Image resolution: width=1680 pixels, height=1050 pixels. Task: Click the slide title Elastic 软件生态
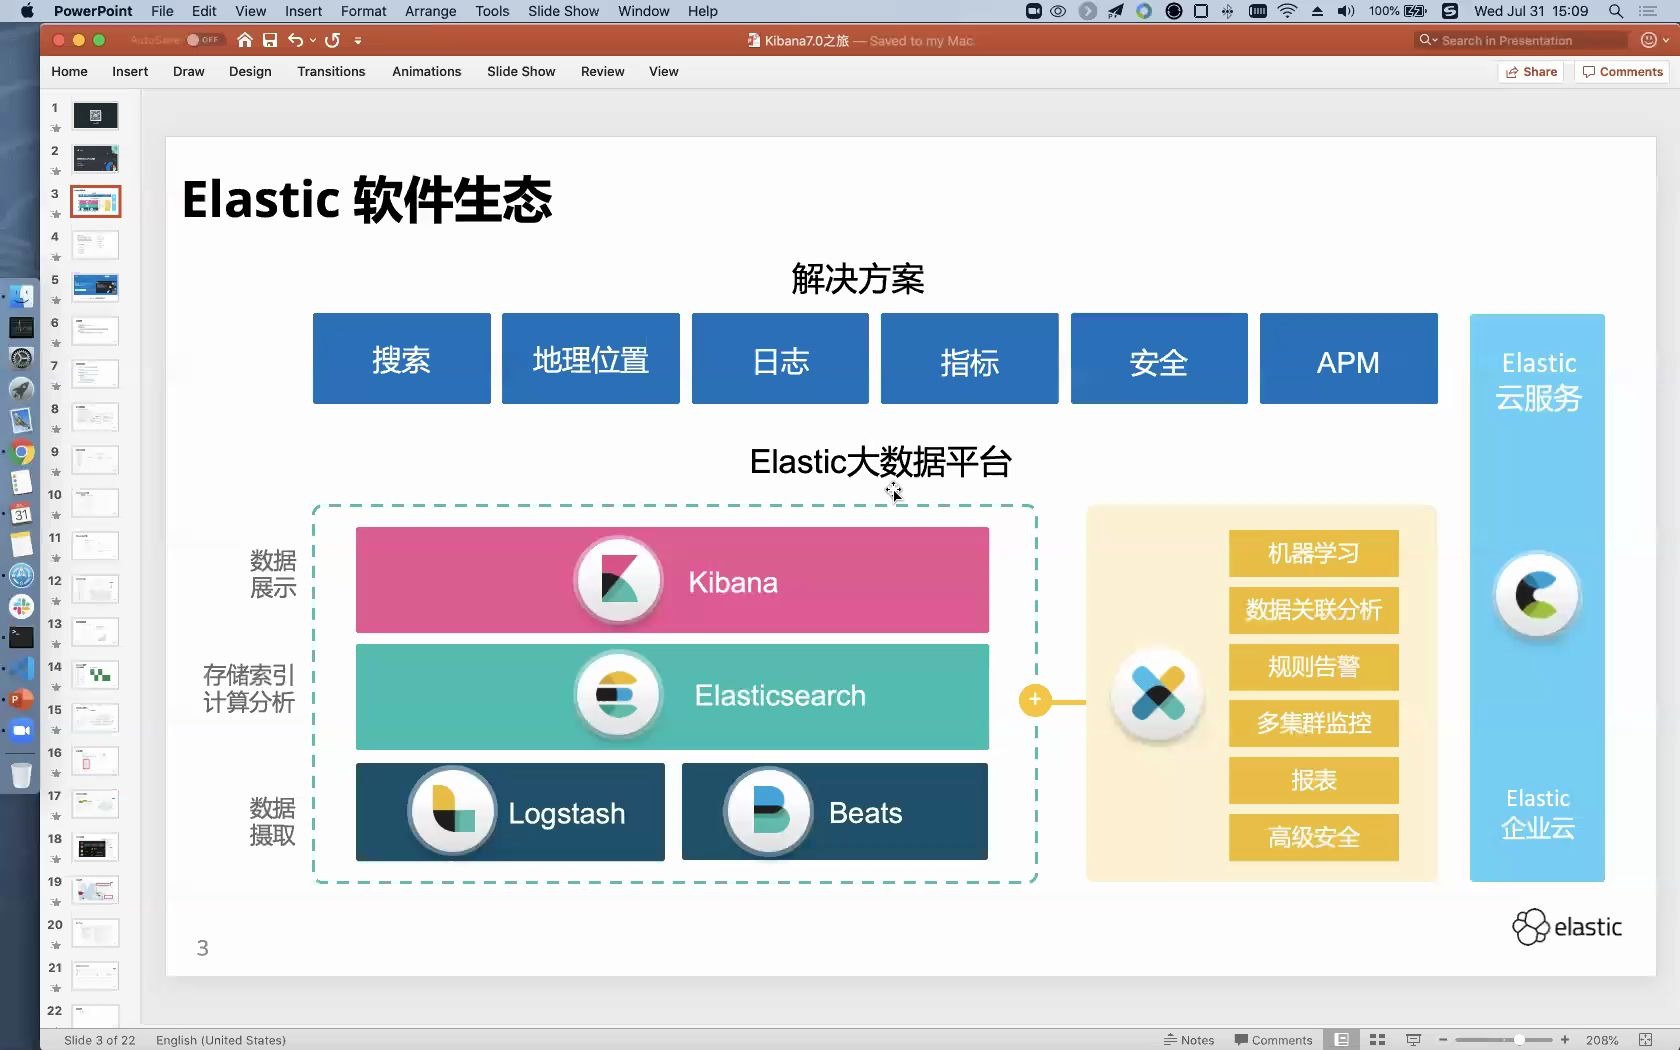coord(367,199)
